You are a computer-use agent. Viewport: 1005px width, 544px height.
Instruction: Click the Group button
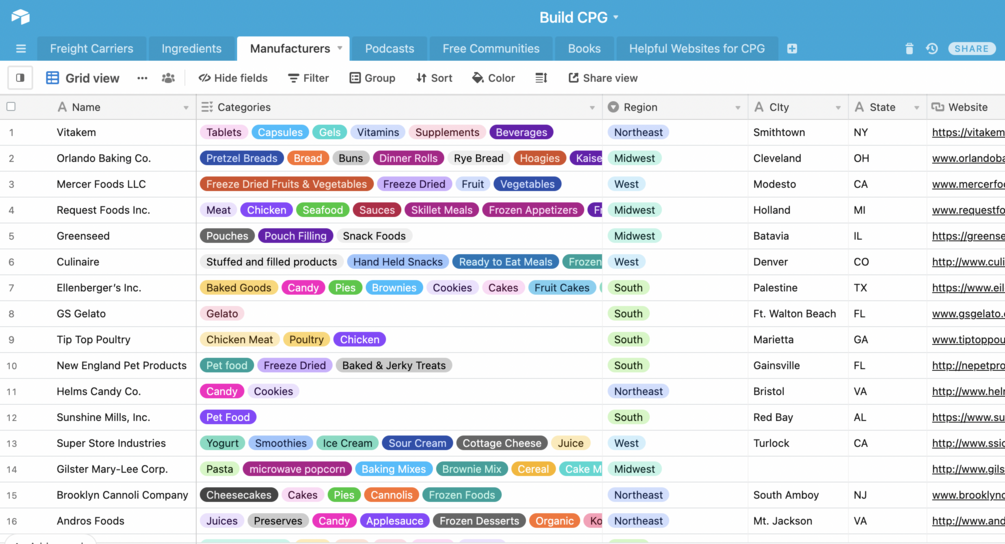pos(372,78)
